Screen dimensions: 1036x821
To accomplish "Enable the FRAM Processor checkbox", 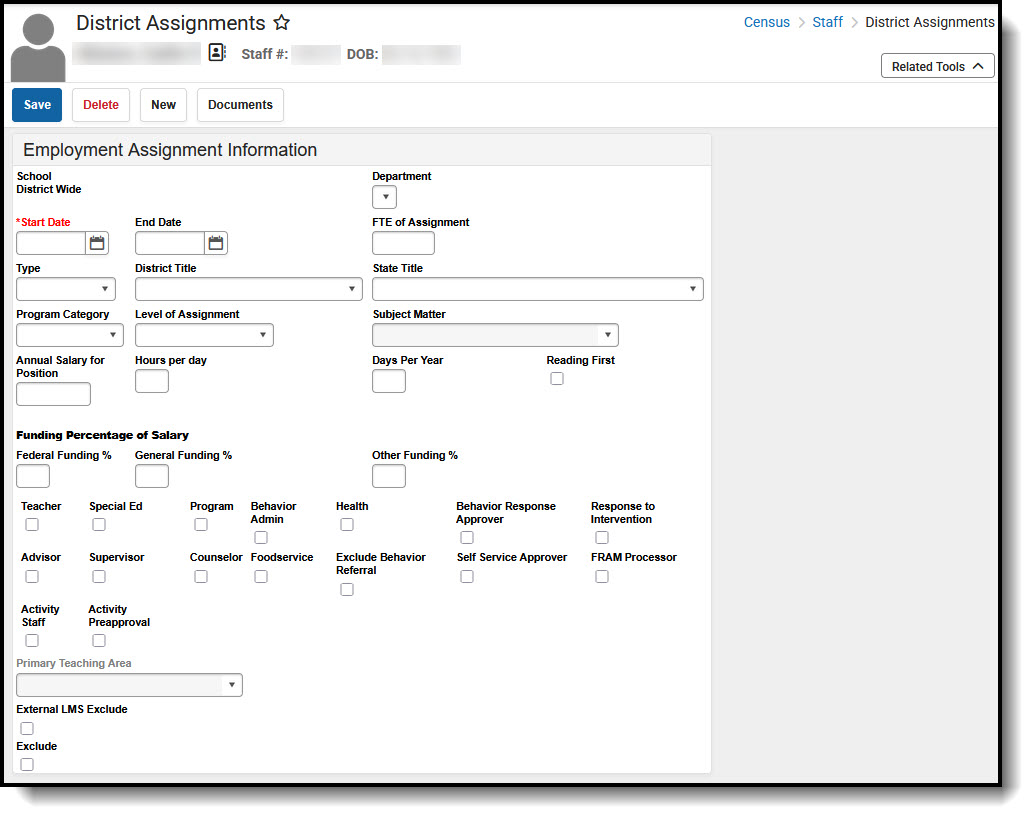I will (601, 575).
